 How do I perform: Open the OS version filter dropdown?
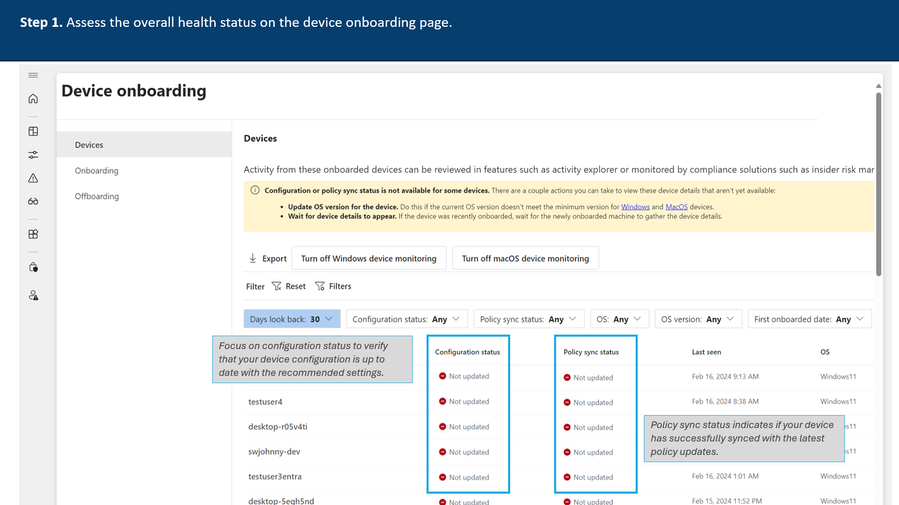pos(698,319)
